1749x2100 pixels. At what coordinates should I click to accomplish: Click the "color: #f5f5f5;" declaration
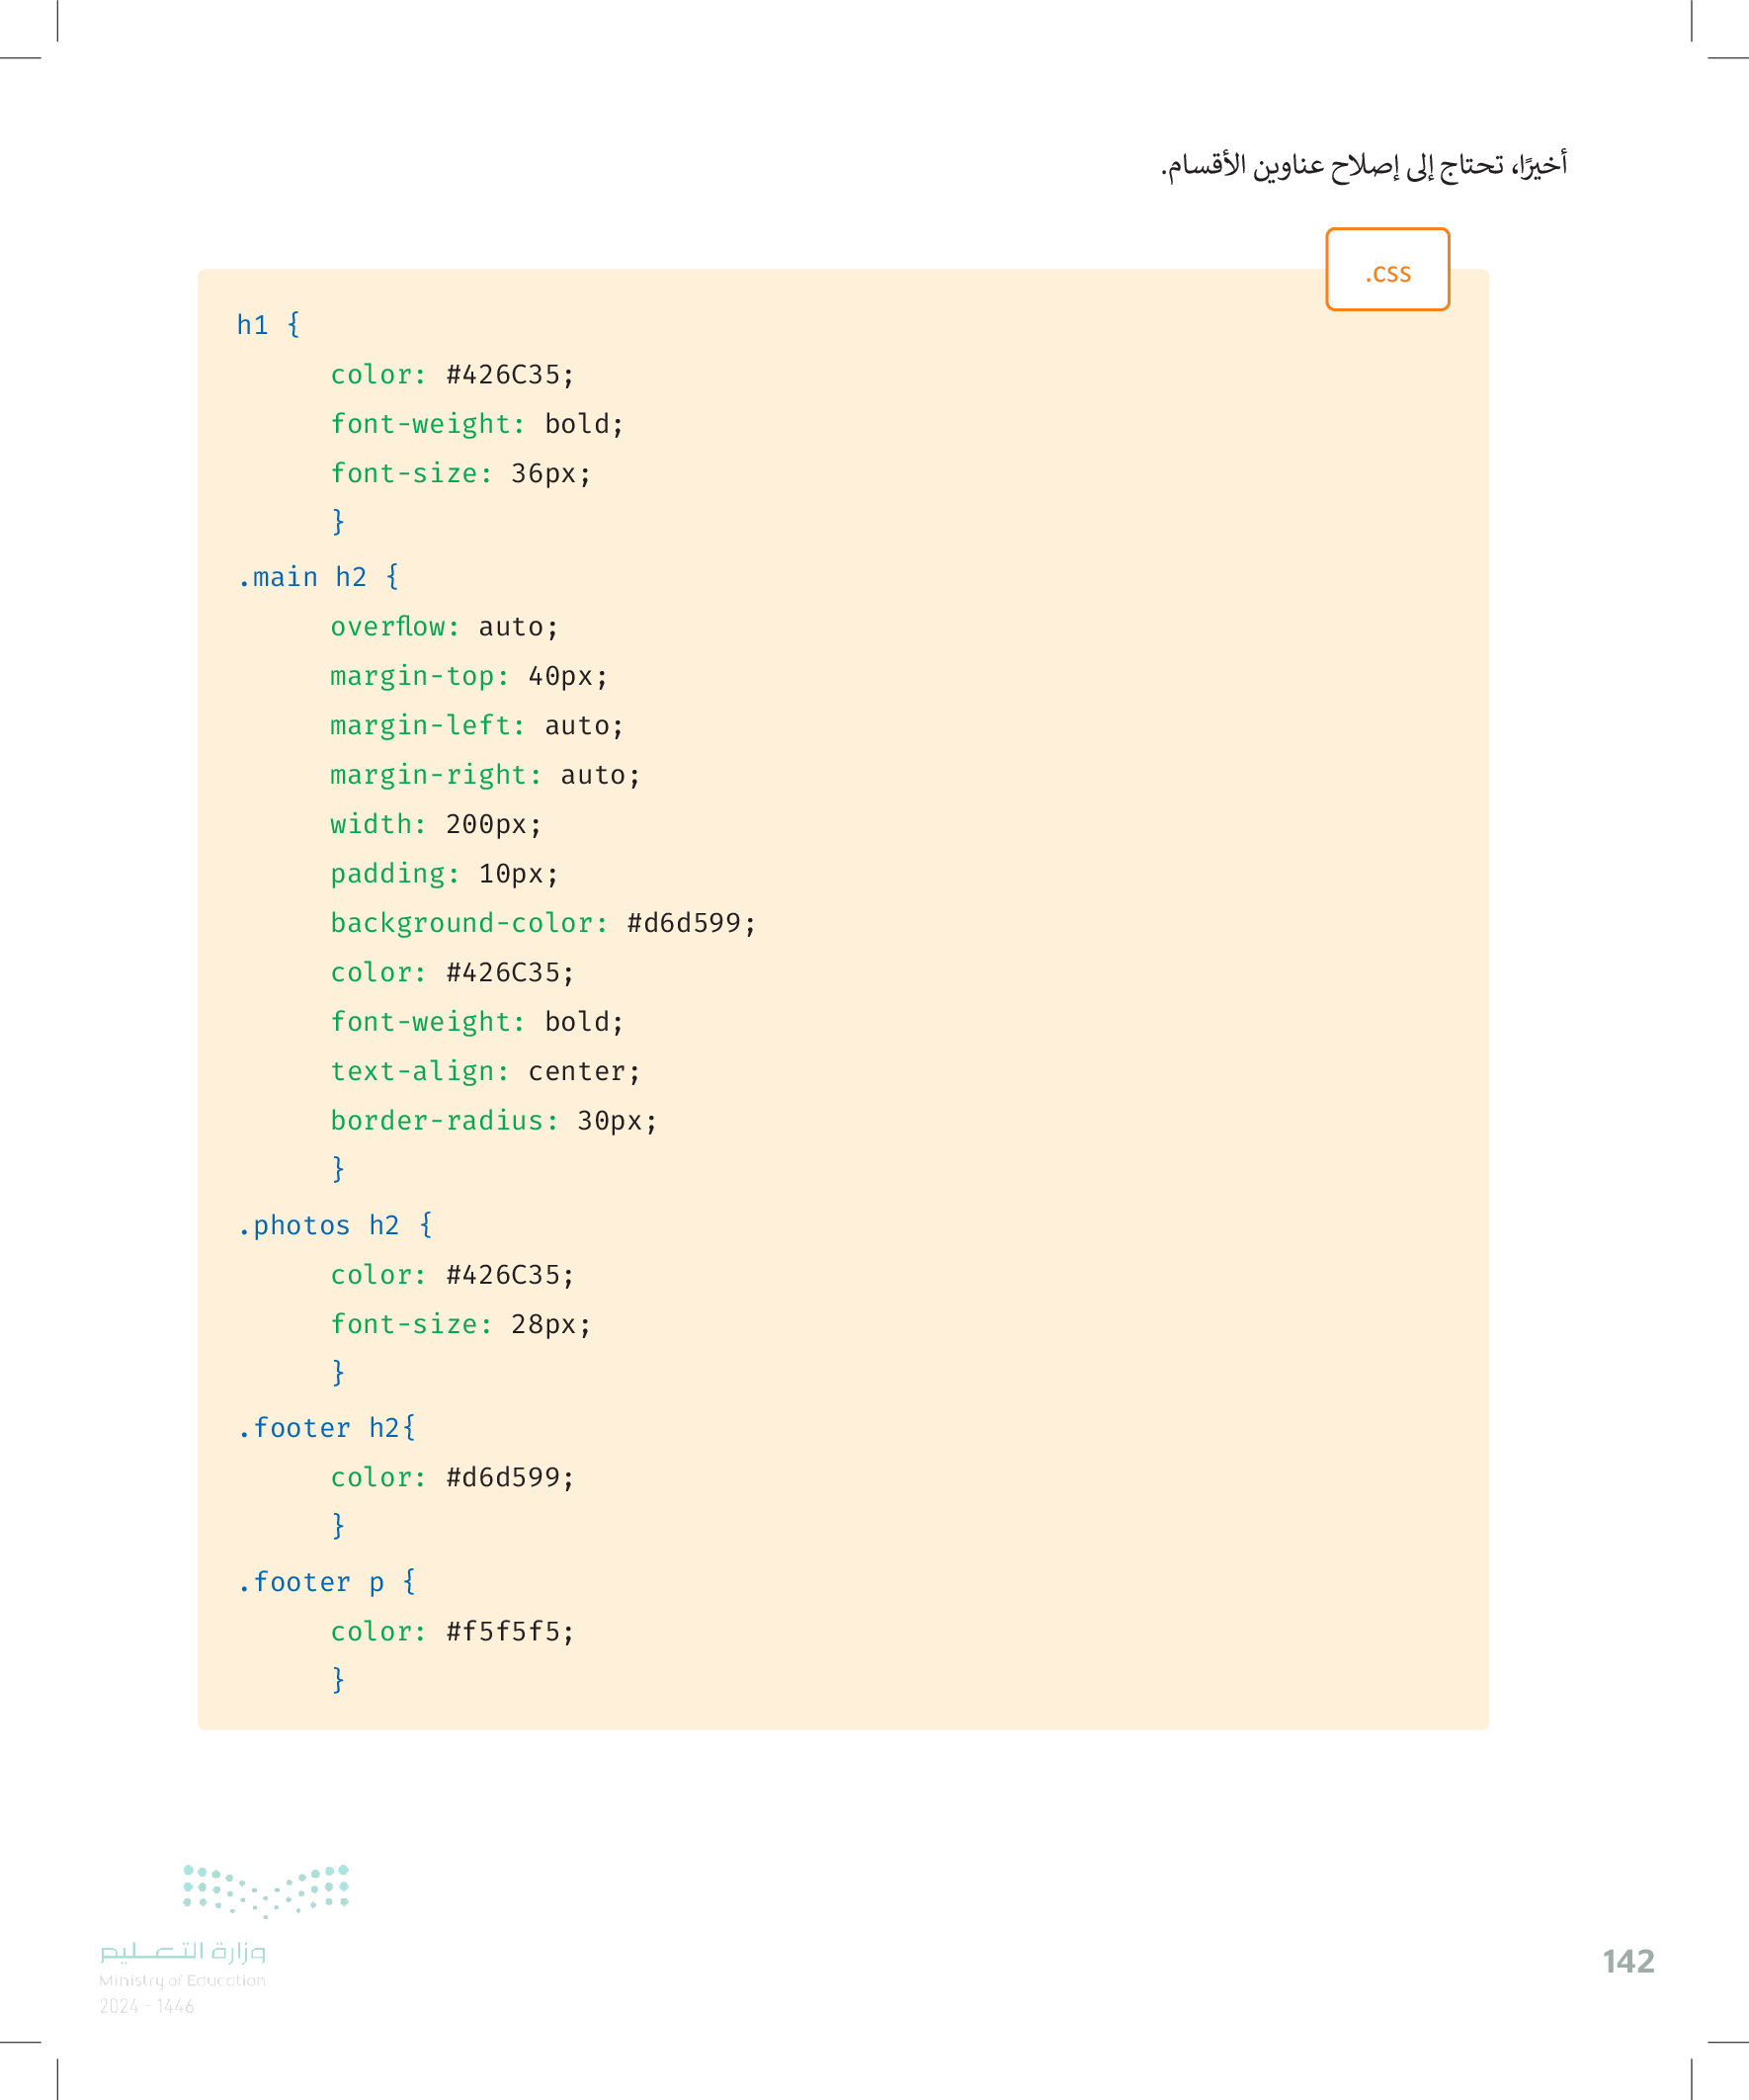pos(452,1631)
